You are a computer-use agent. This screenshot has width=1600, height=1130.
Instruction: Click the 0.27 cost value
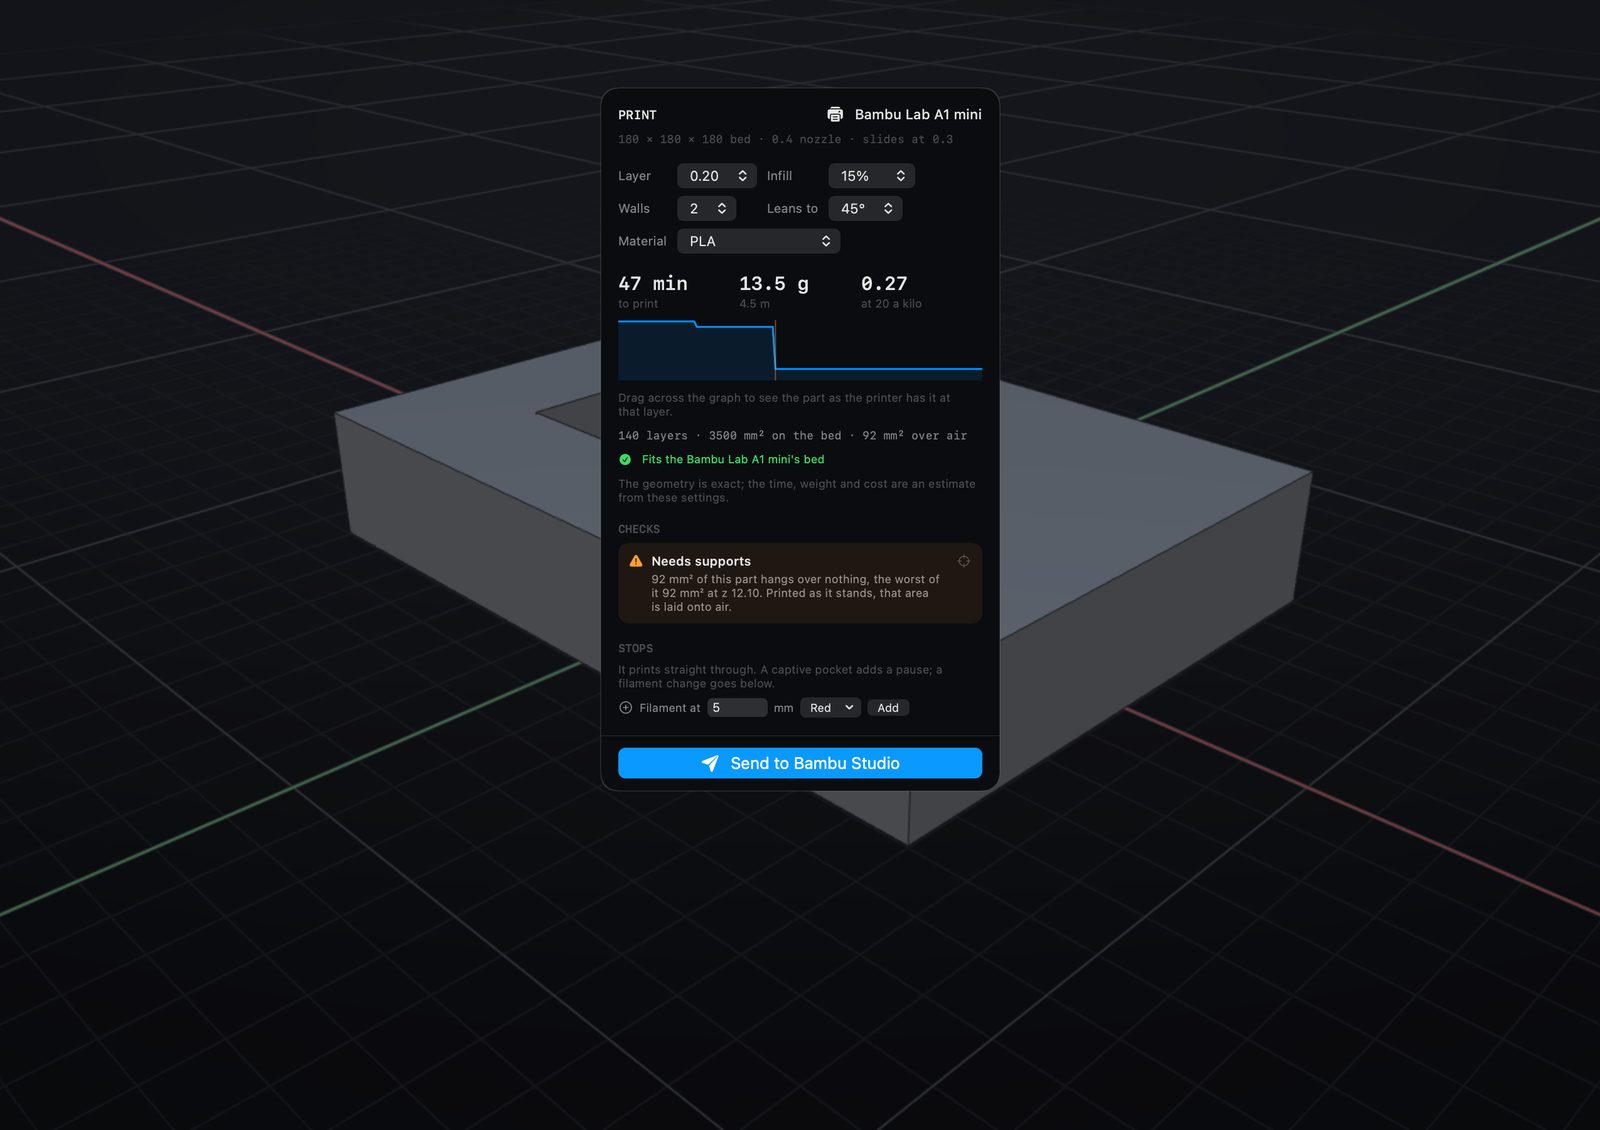click(x=884, y=284)
